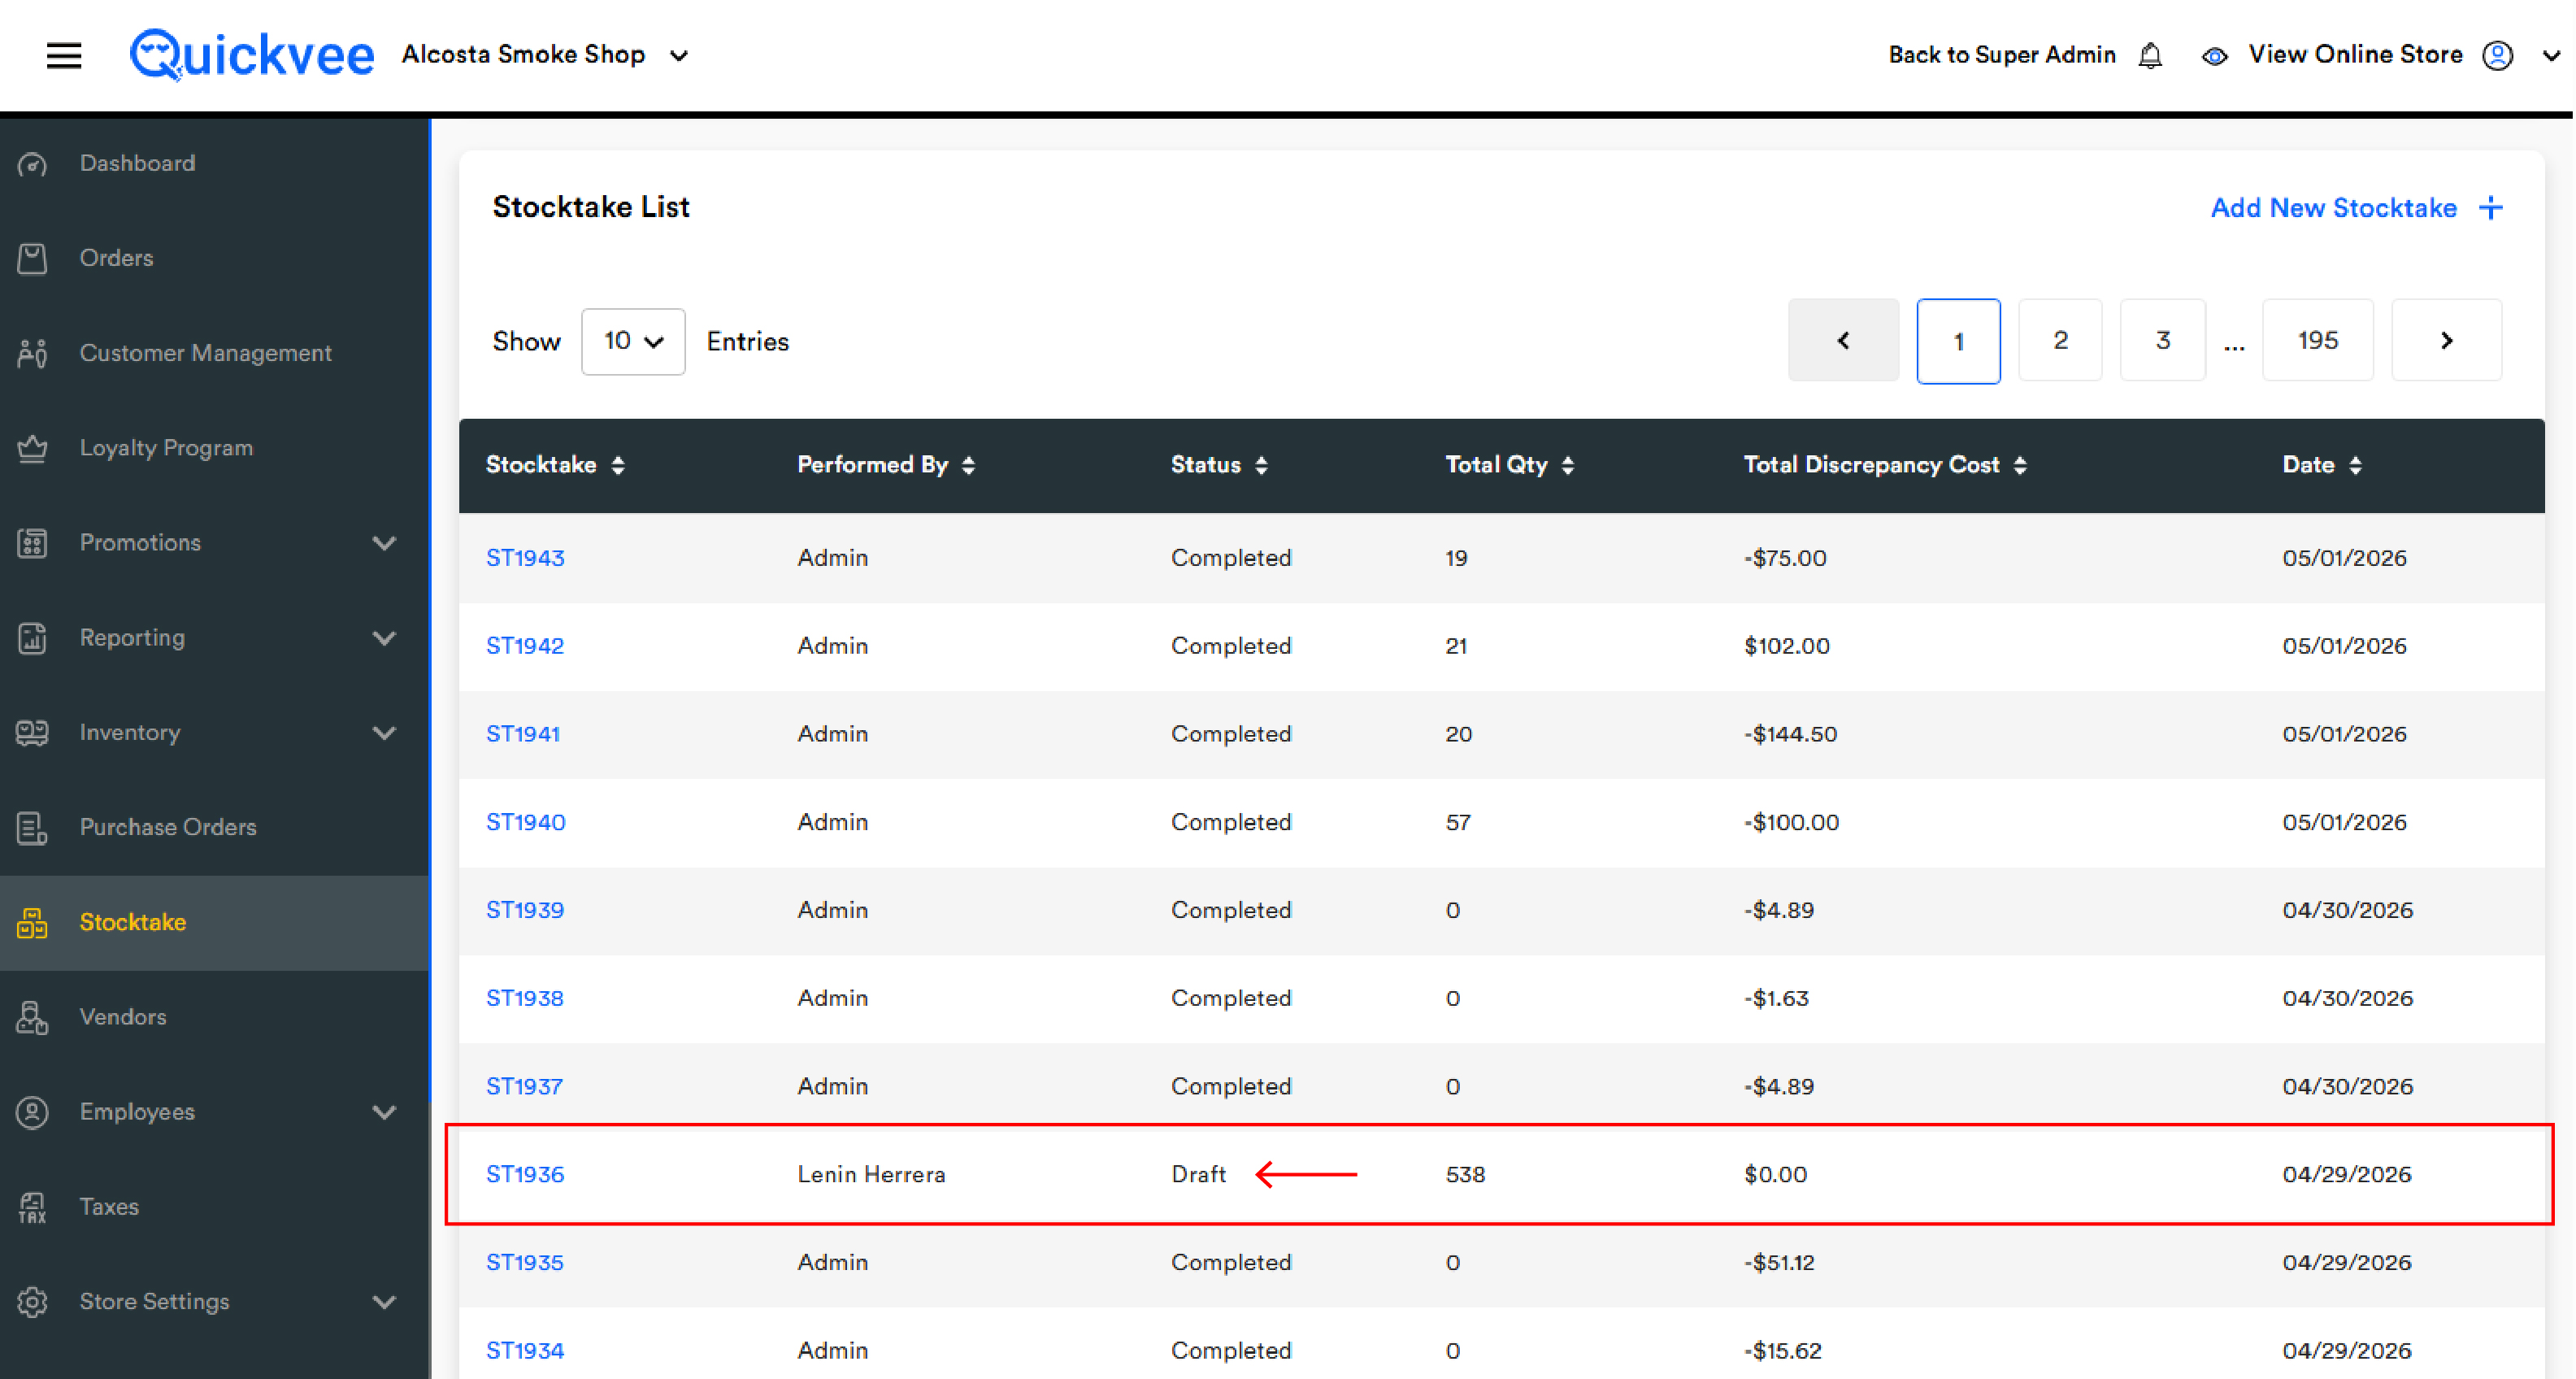Expand the Inventory submenu chevron
Viewport: 2576px width, 1379px height.
coord(384,733)
